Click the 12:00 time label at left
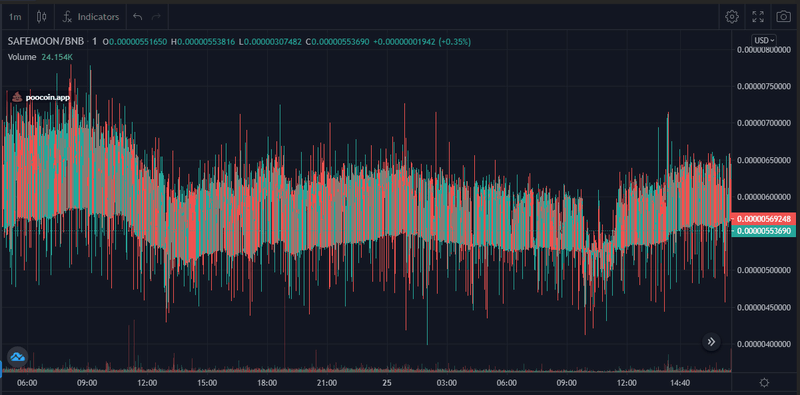Image resolution: width=800 pixels, height=395 pixels. coord(147,383)
